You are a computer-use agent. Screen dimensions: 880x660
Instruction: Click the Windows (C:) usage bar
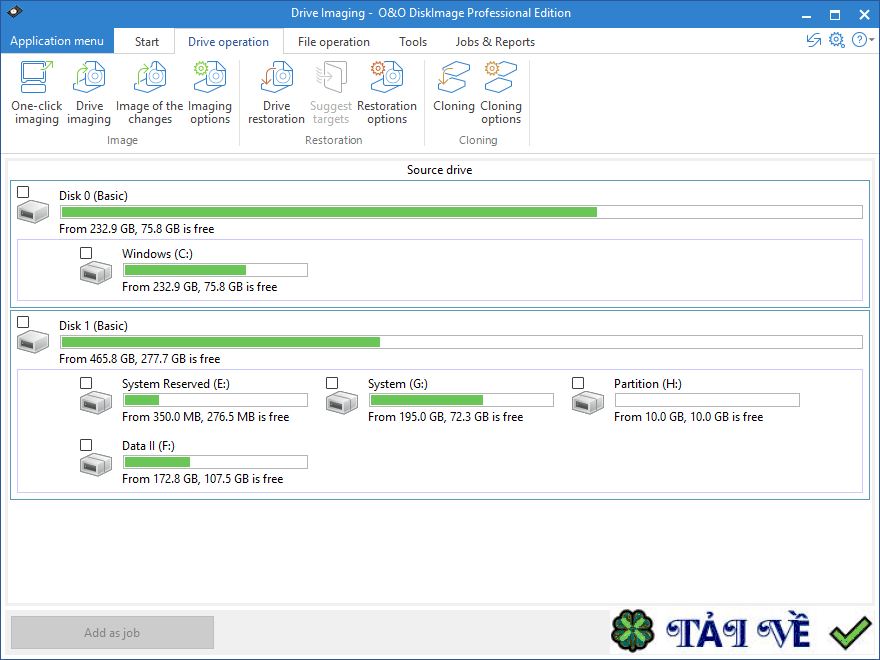tap(216, 270)
